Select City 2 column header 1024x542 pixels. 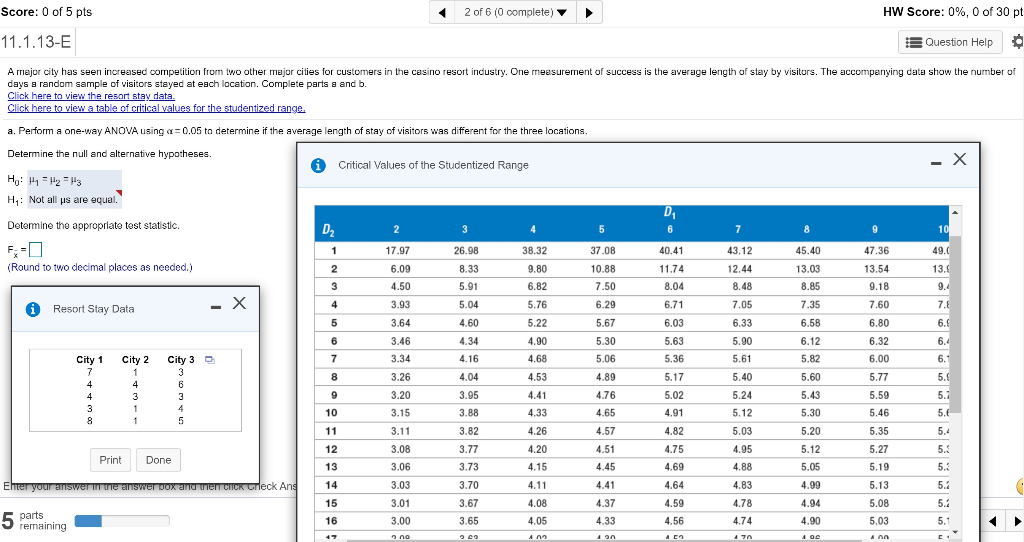click(x=135, y=360)
